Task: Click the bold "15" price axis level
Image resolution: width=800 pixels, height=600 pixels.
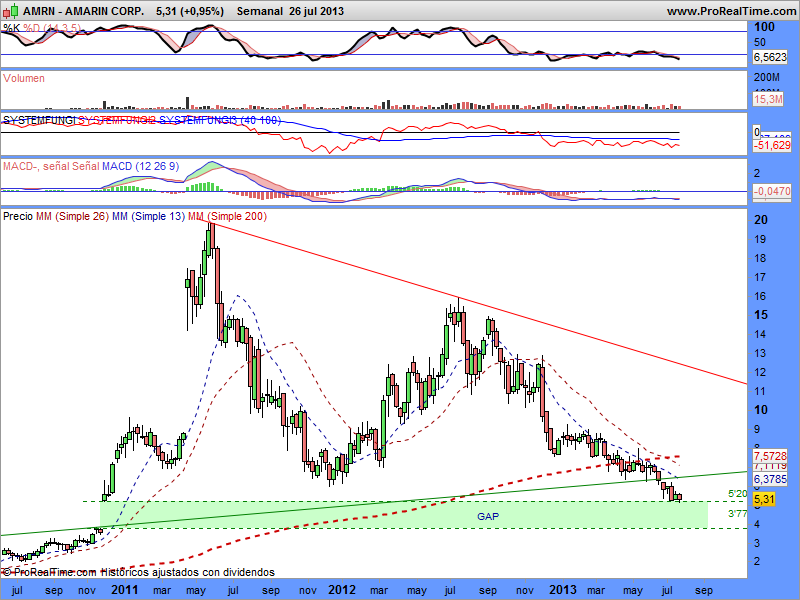Action: click(x=761, y=315)
